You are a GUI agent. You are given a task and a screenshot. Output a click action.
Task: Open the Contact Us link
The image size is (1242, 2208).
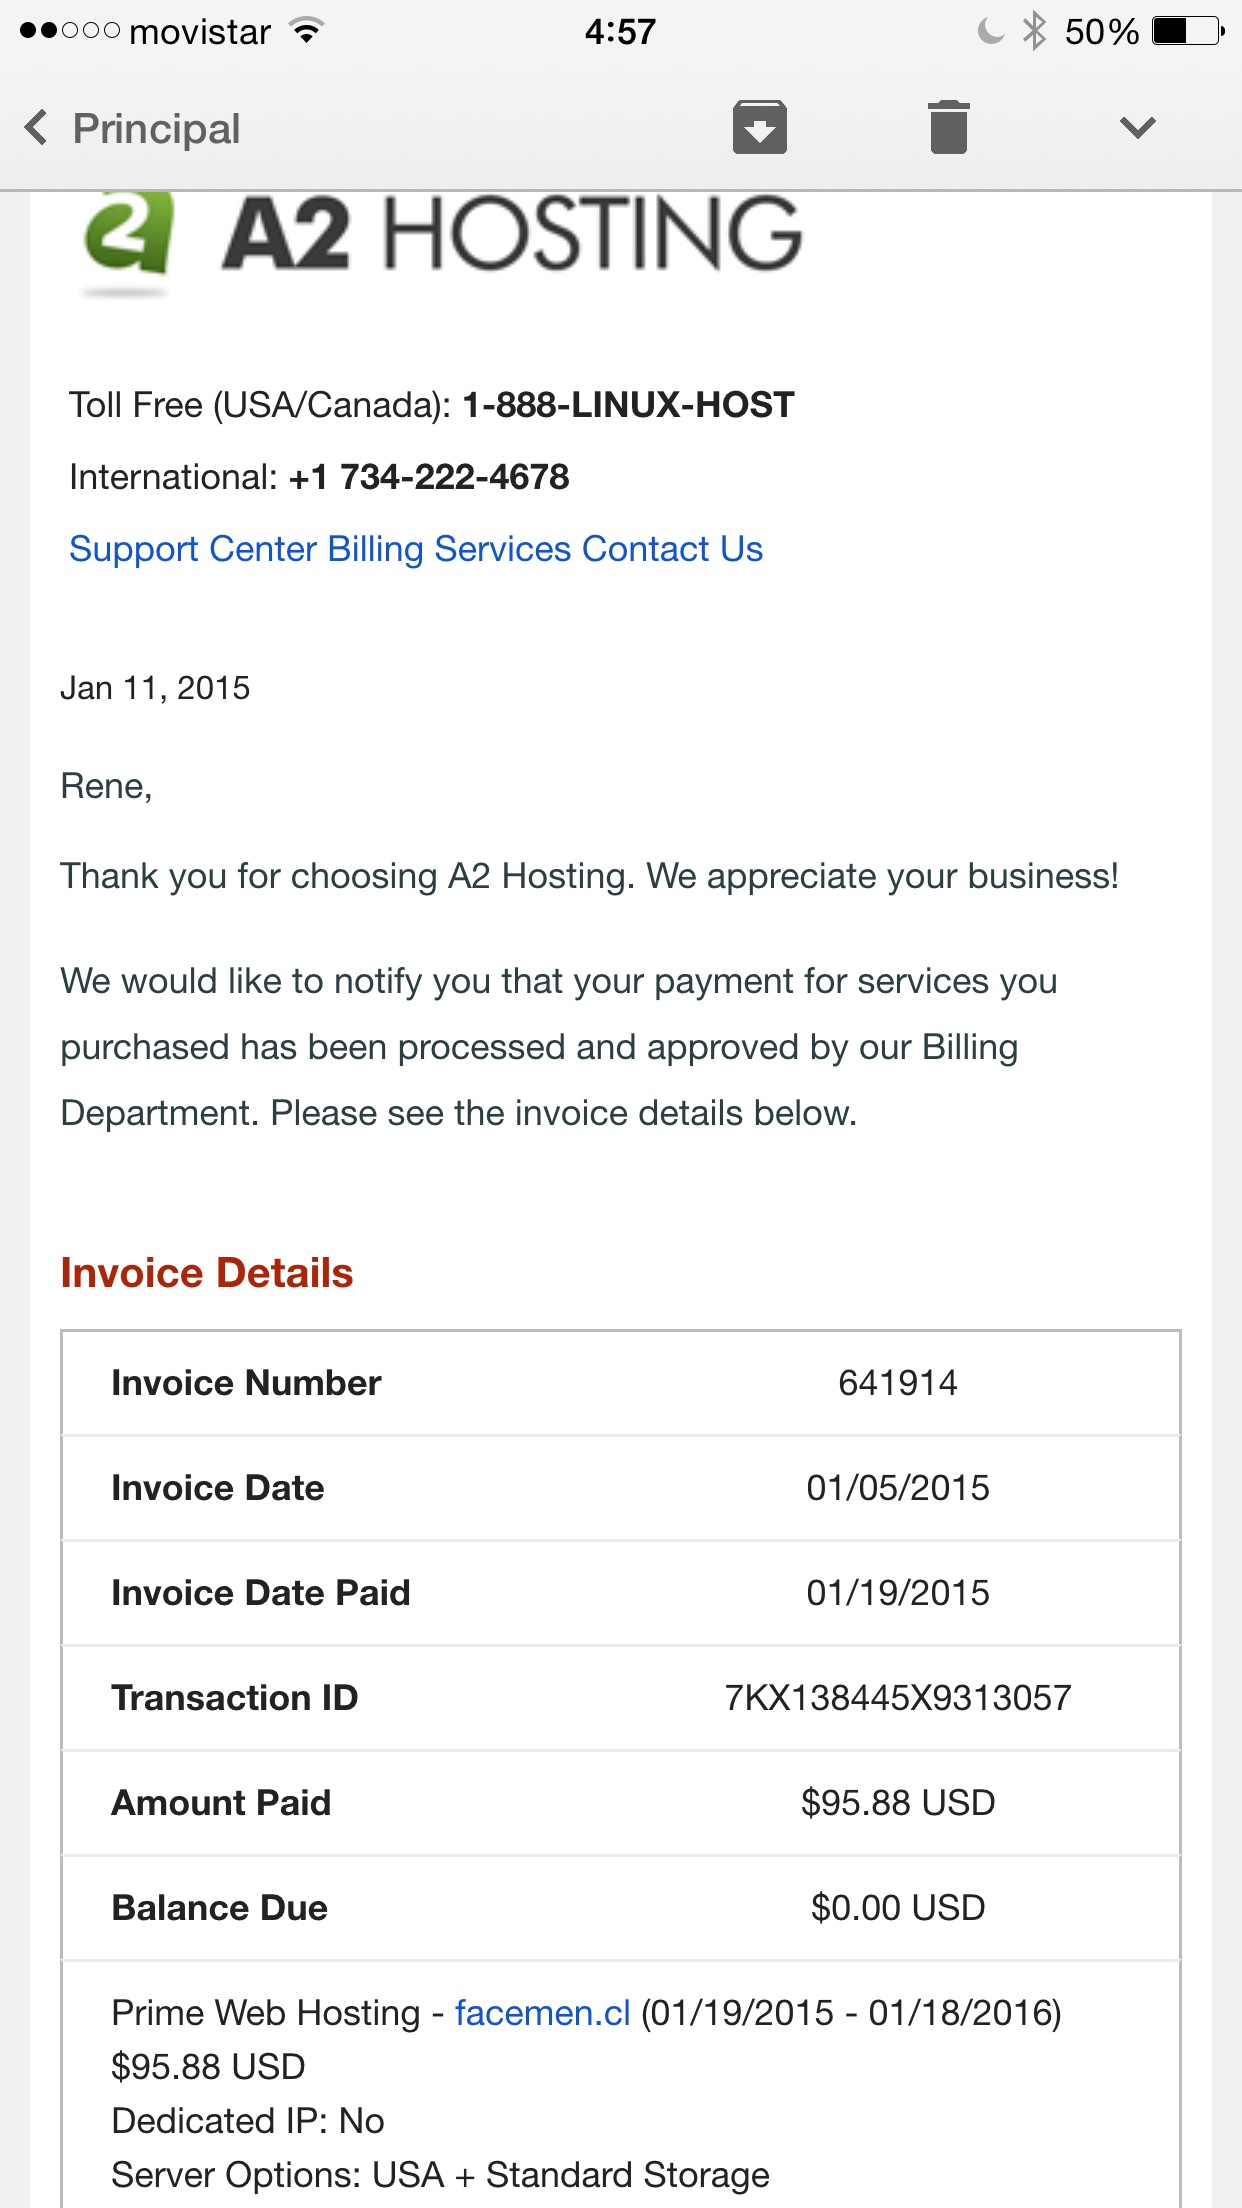pyautogui.click(x=672, y=549)
